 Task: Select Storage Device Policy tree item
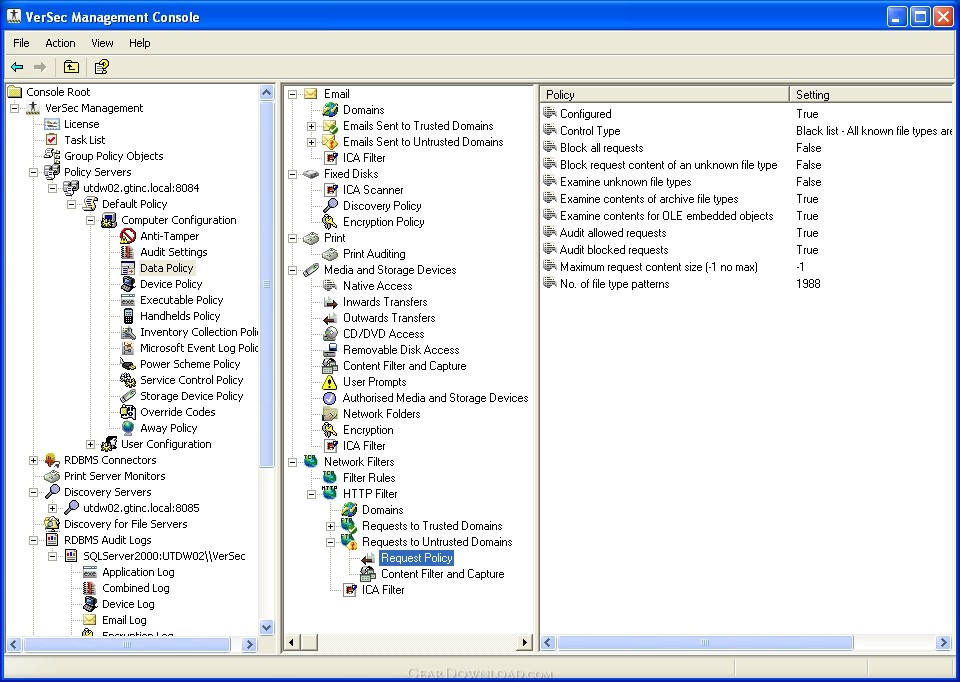pyautogui.click(x=191, y=396)
